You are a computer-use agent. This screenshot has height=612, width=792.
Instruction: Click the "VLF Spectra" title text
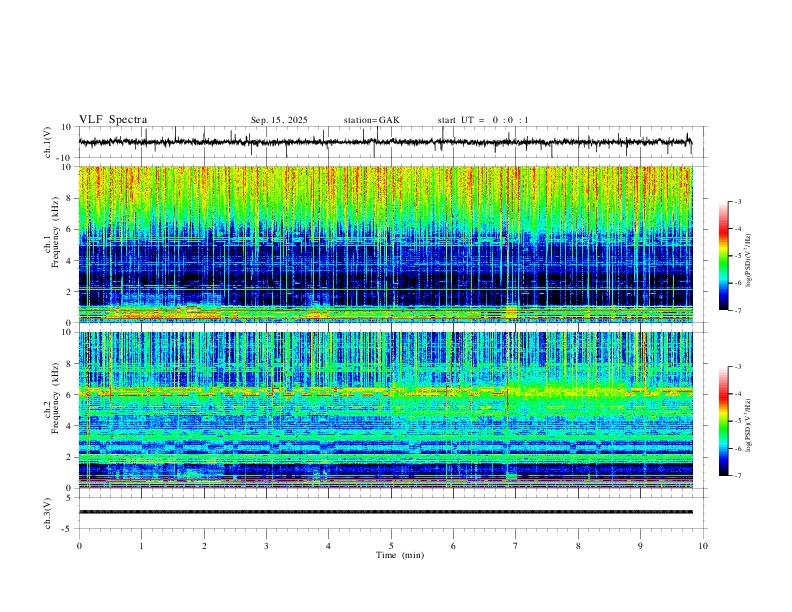(113, 120)
